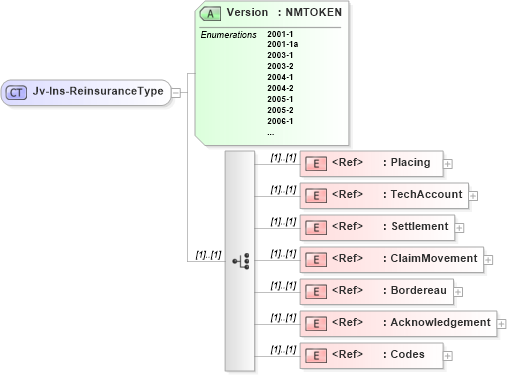Select the Settlement reference name
The image size is (507, 376).
(420, 226)
